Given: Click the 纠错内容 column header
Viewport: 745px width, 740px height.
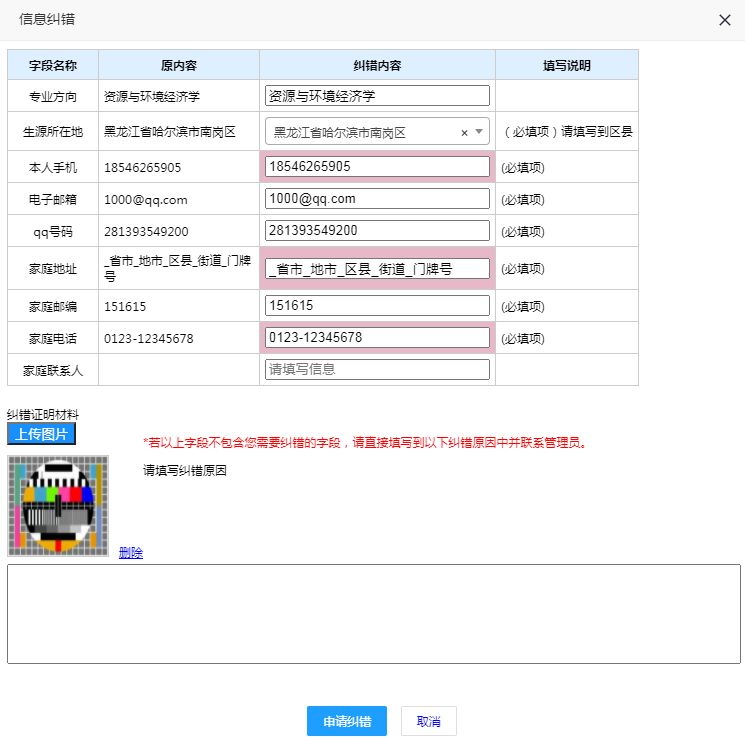Looking at the screenshot, I should pyautogui.click(x=377, y=66).
